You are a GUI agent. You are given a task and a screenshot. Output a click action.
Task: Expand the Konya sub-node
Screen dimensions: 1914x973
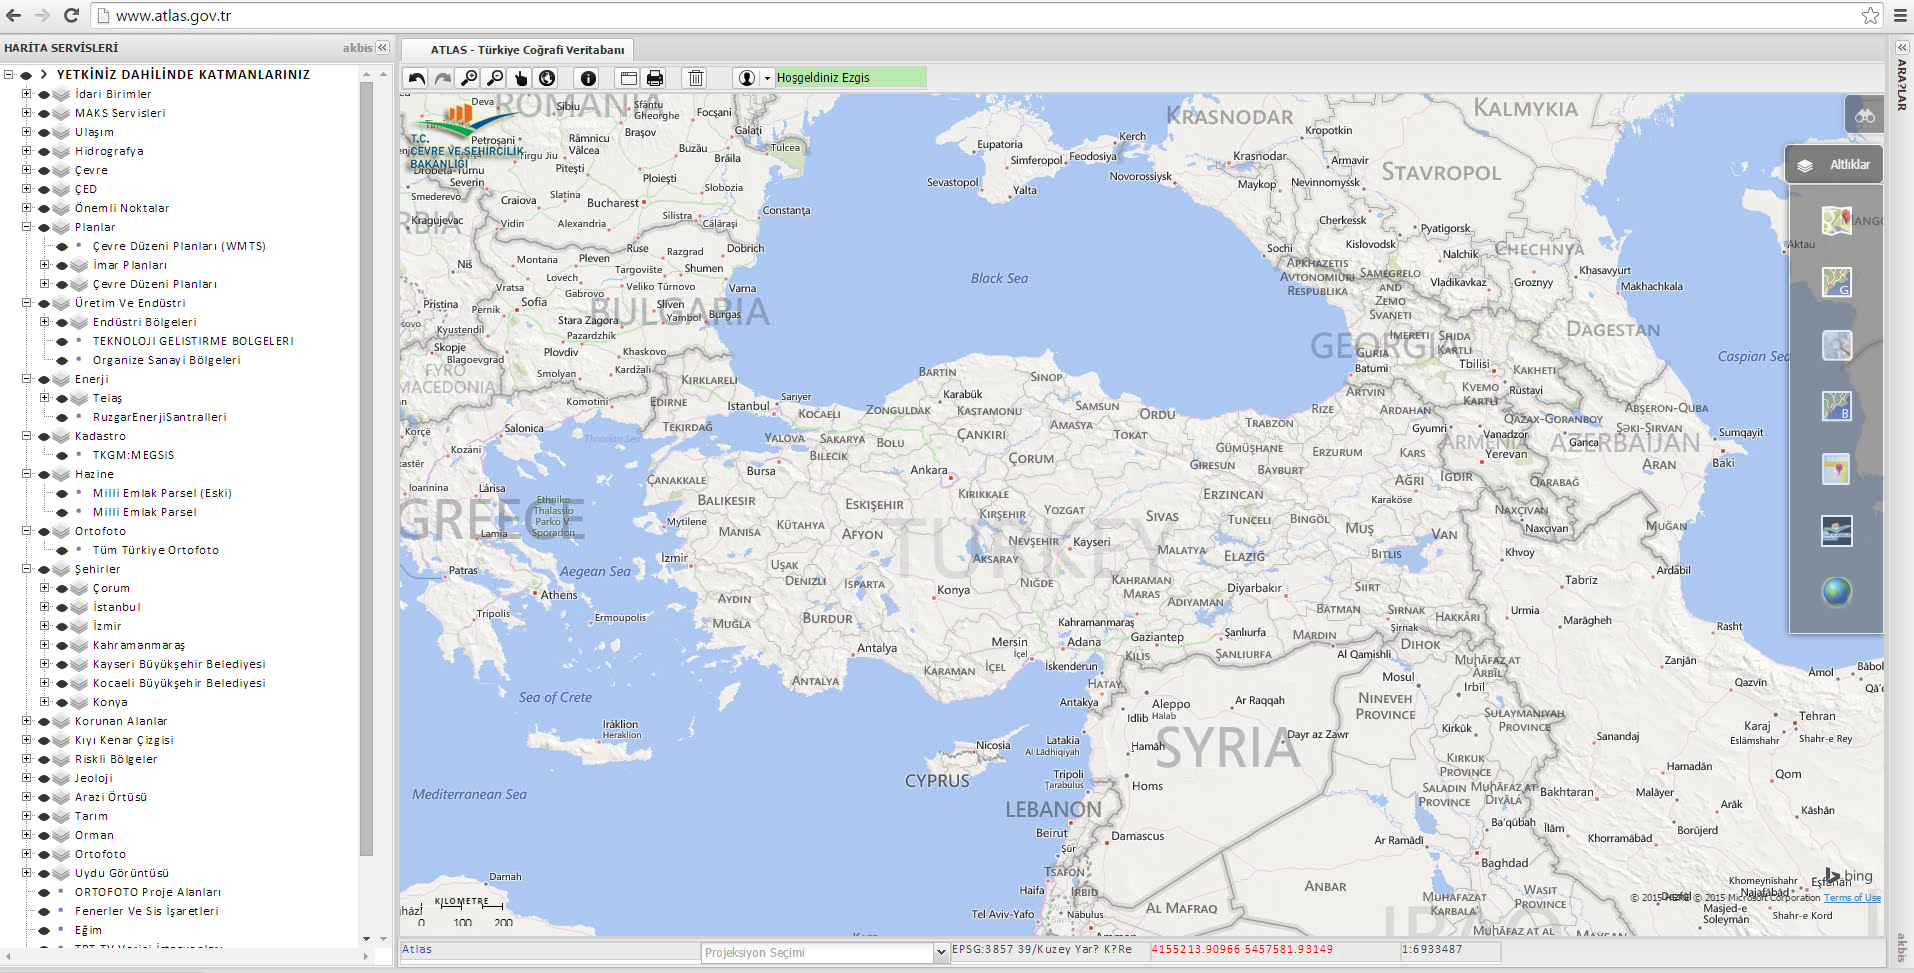45,702
